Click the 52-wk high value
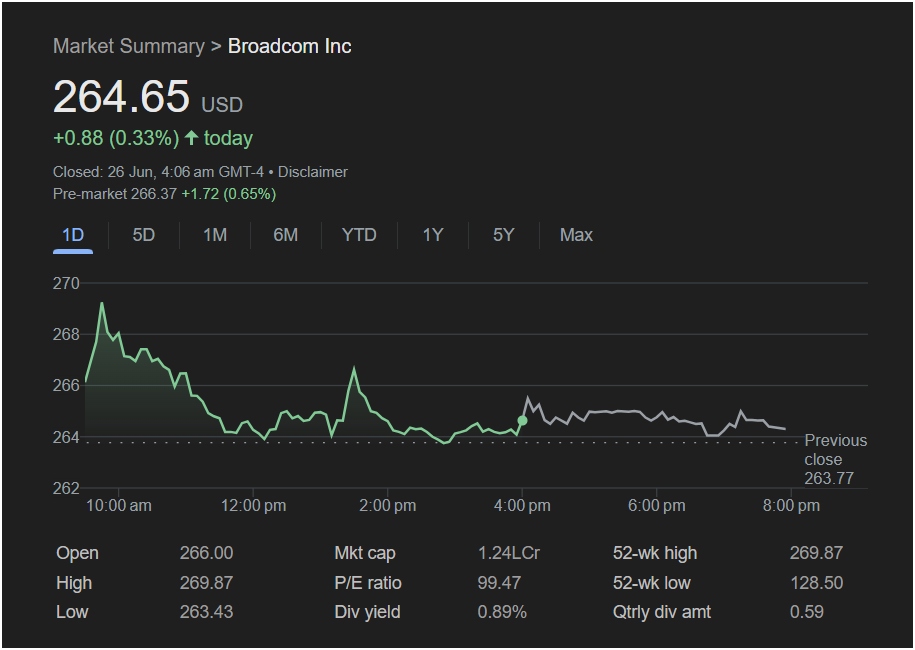This screenshot has width=915, height=650. (x=816, y=553)
